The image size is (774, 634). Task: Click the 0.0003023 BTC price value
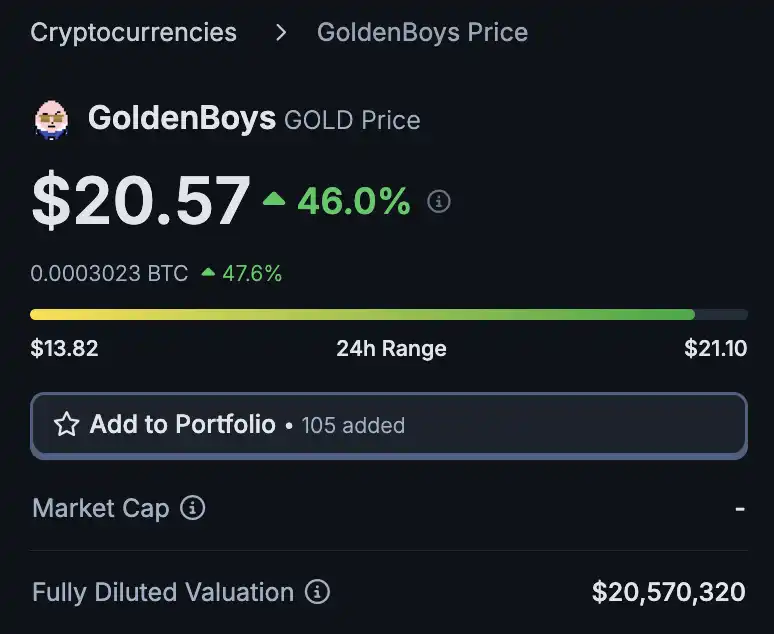(109, 273)
